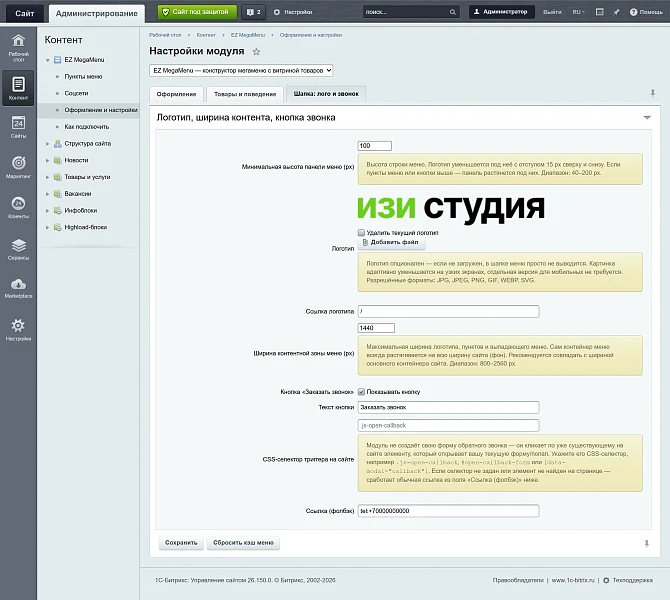Click the top search input field
Image resolution: width=670 pixels, height=600 pixels.
[406, 12]
